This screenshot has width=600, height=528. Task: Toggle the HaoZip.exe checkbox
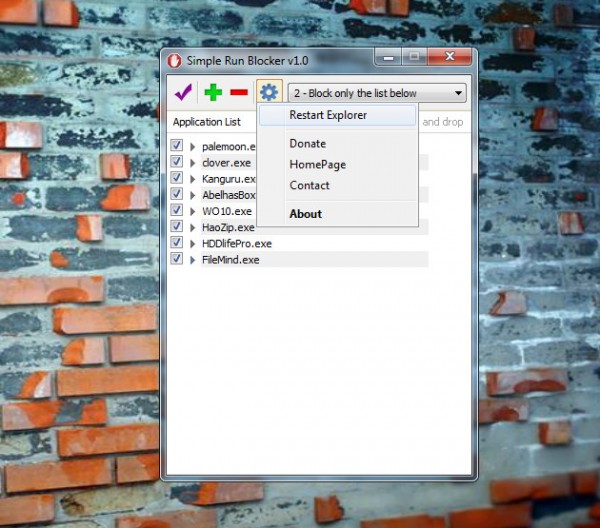[x=176, y=226]
